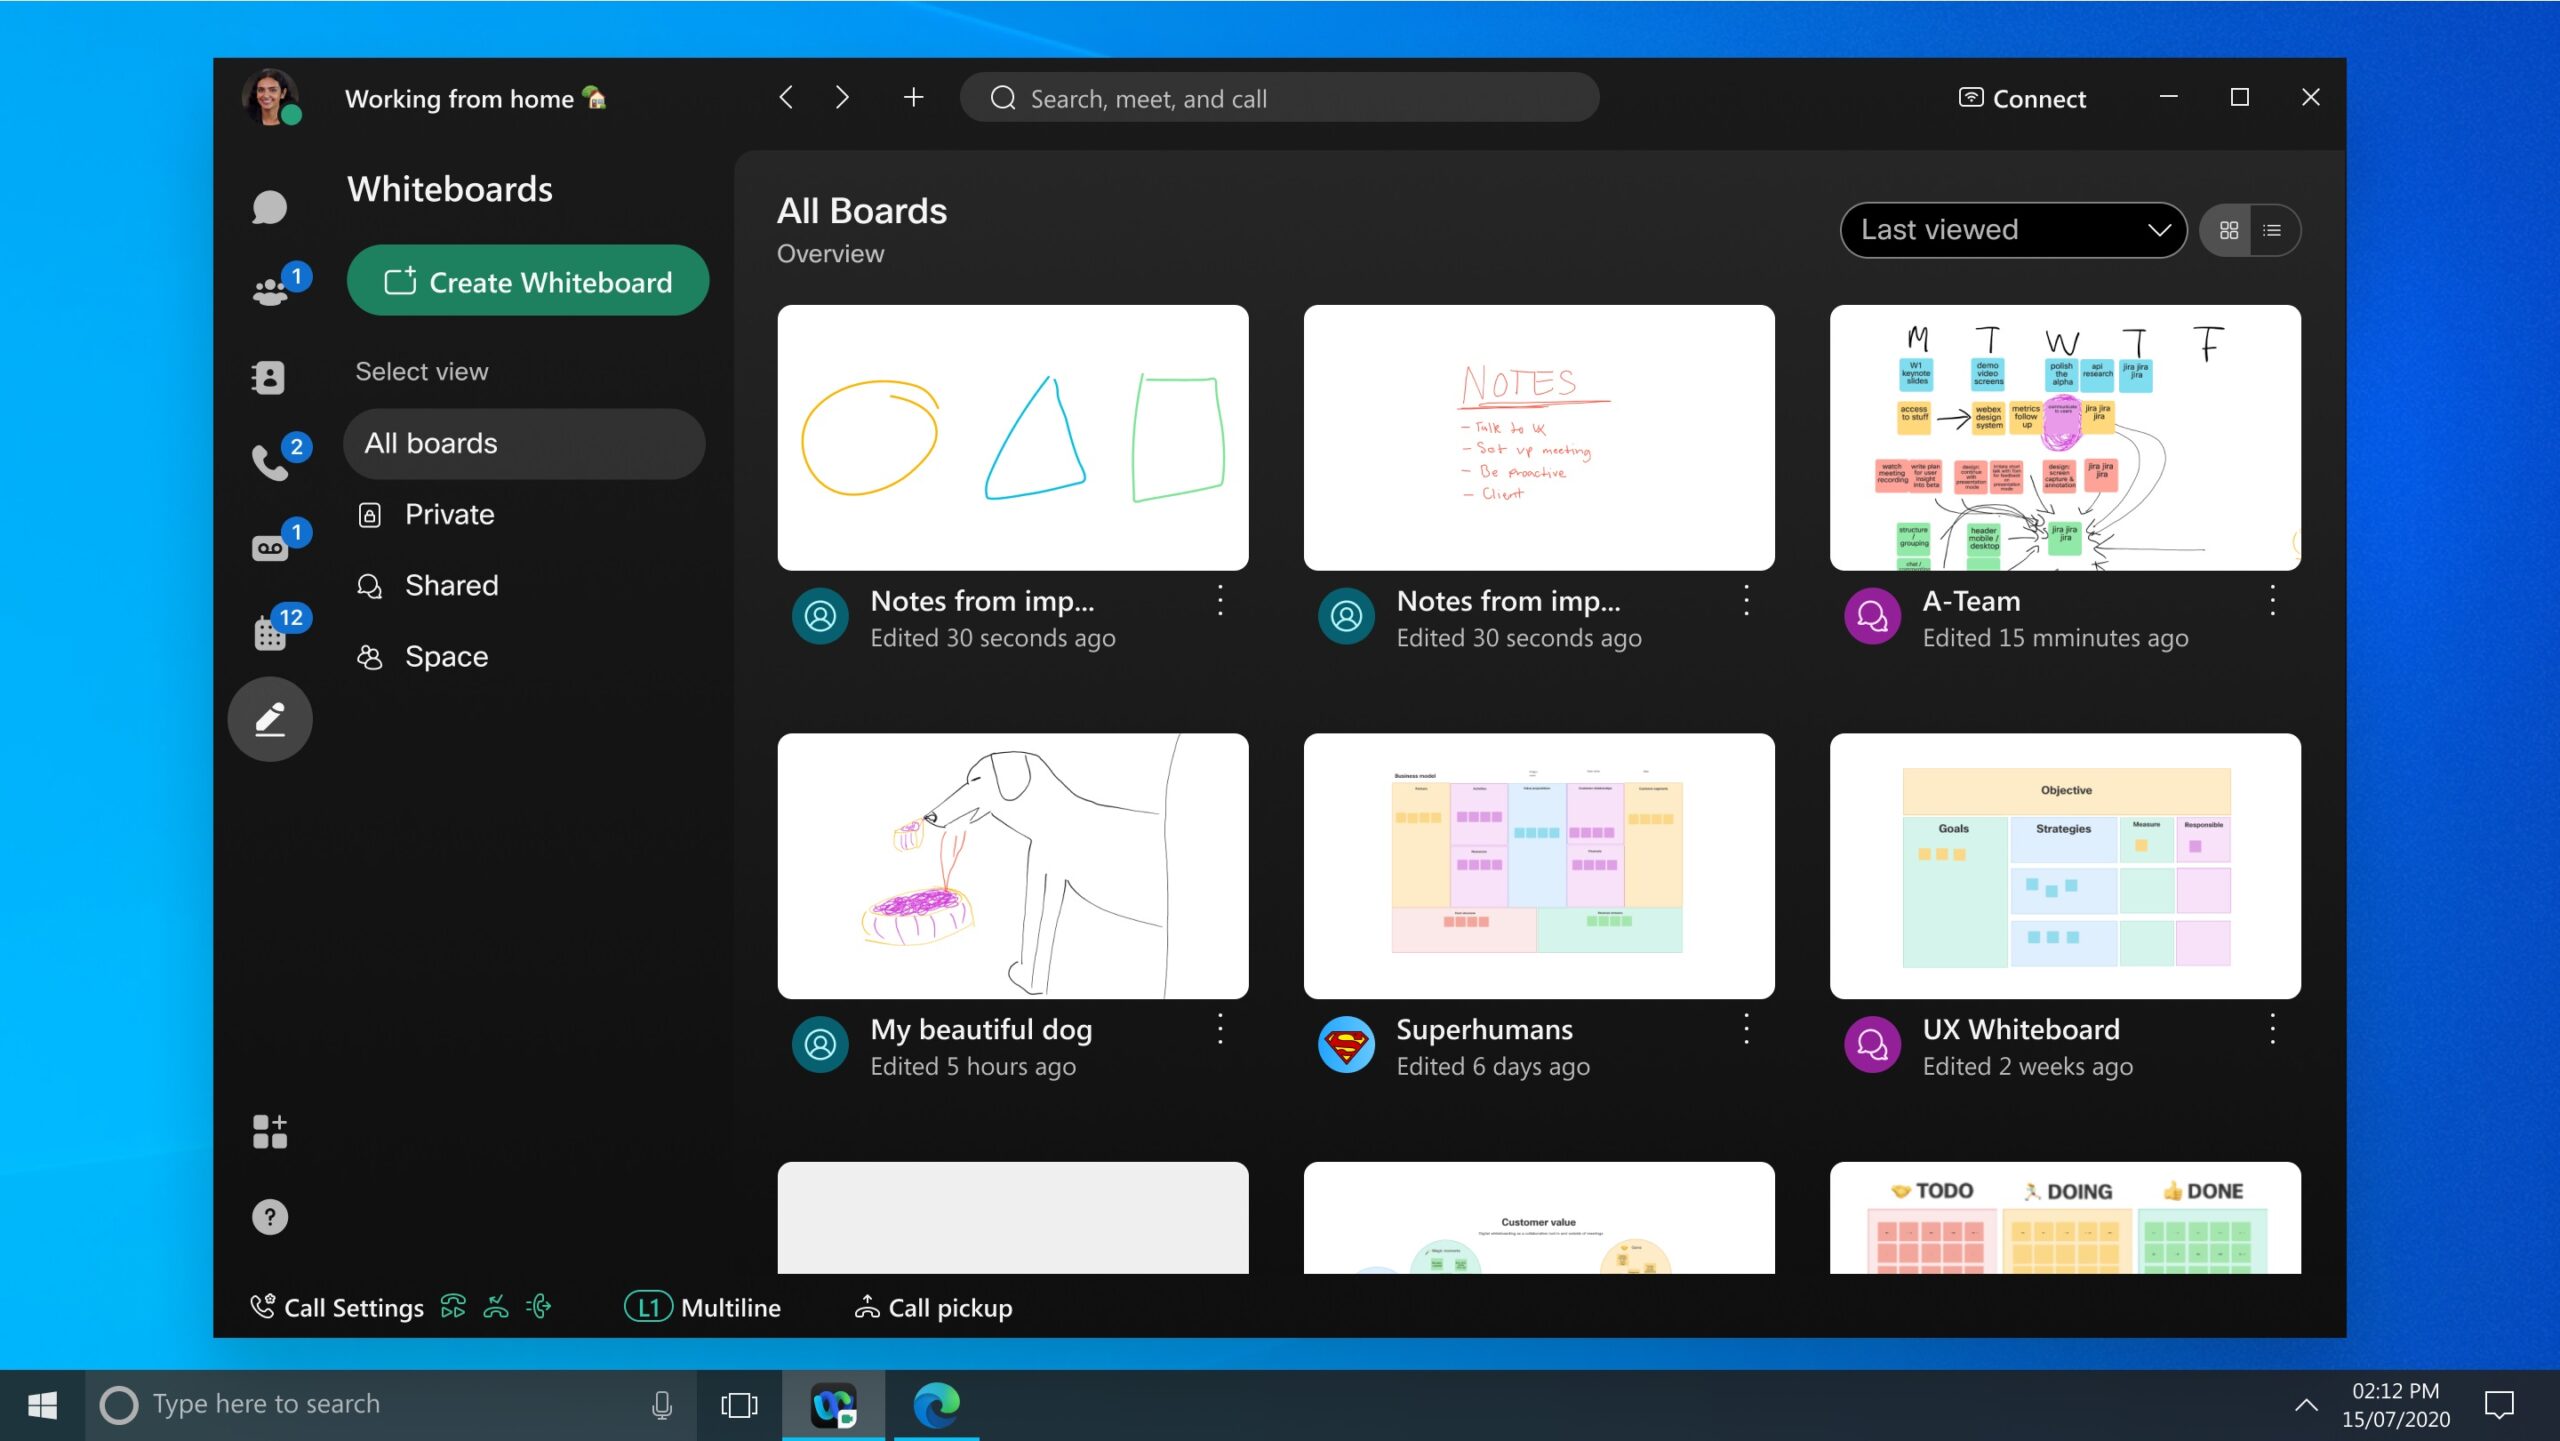Screen dimensions: 2560x1441
Task: Click the Search, meet, and call field
Action: [1279, 98]
